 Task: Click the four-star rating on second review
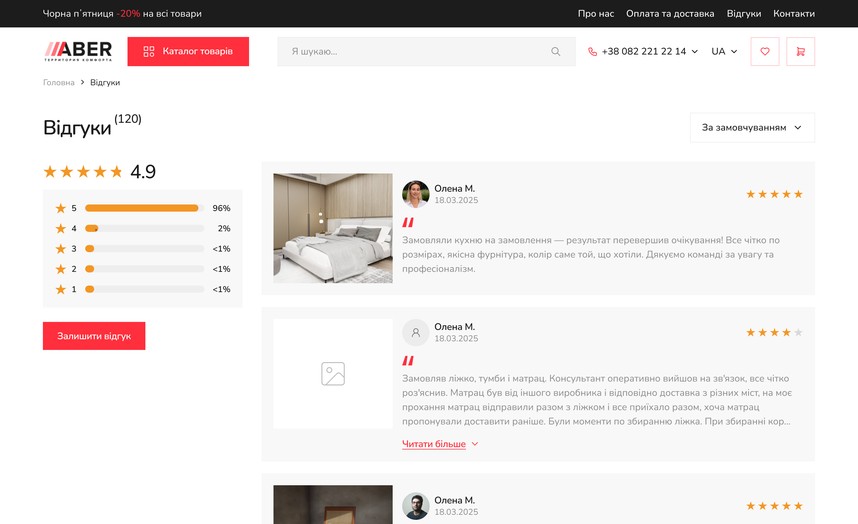[x=774, y=333]
